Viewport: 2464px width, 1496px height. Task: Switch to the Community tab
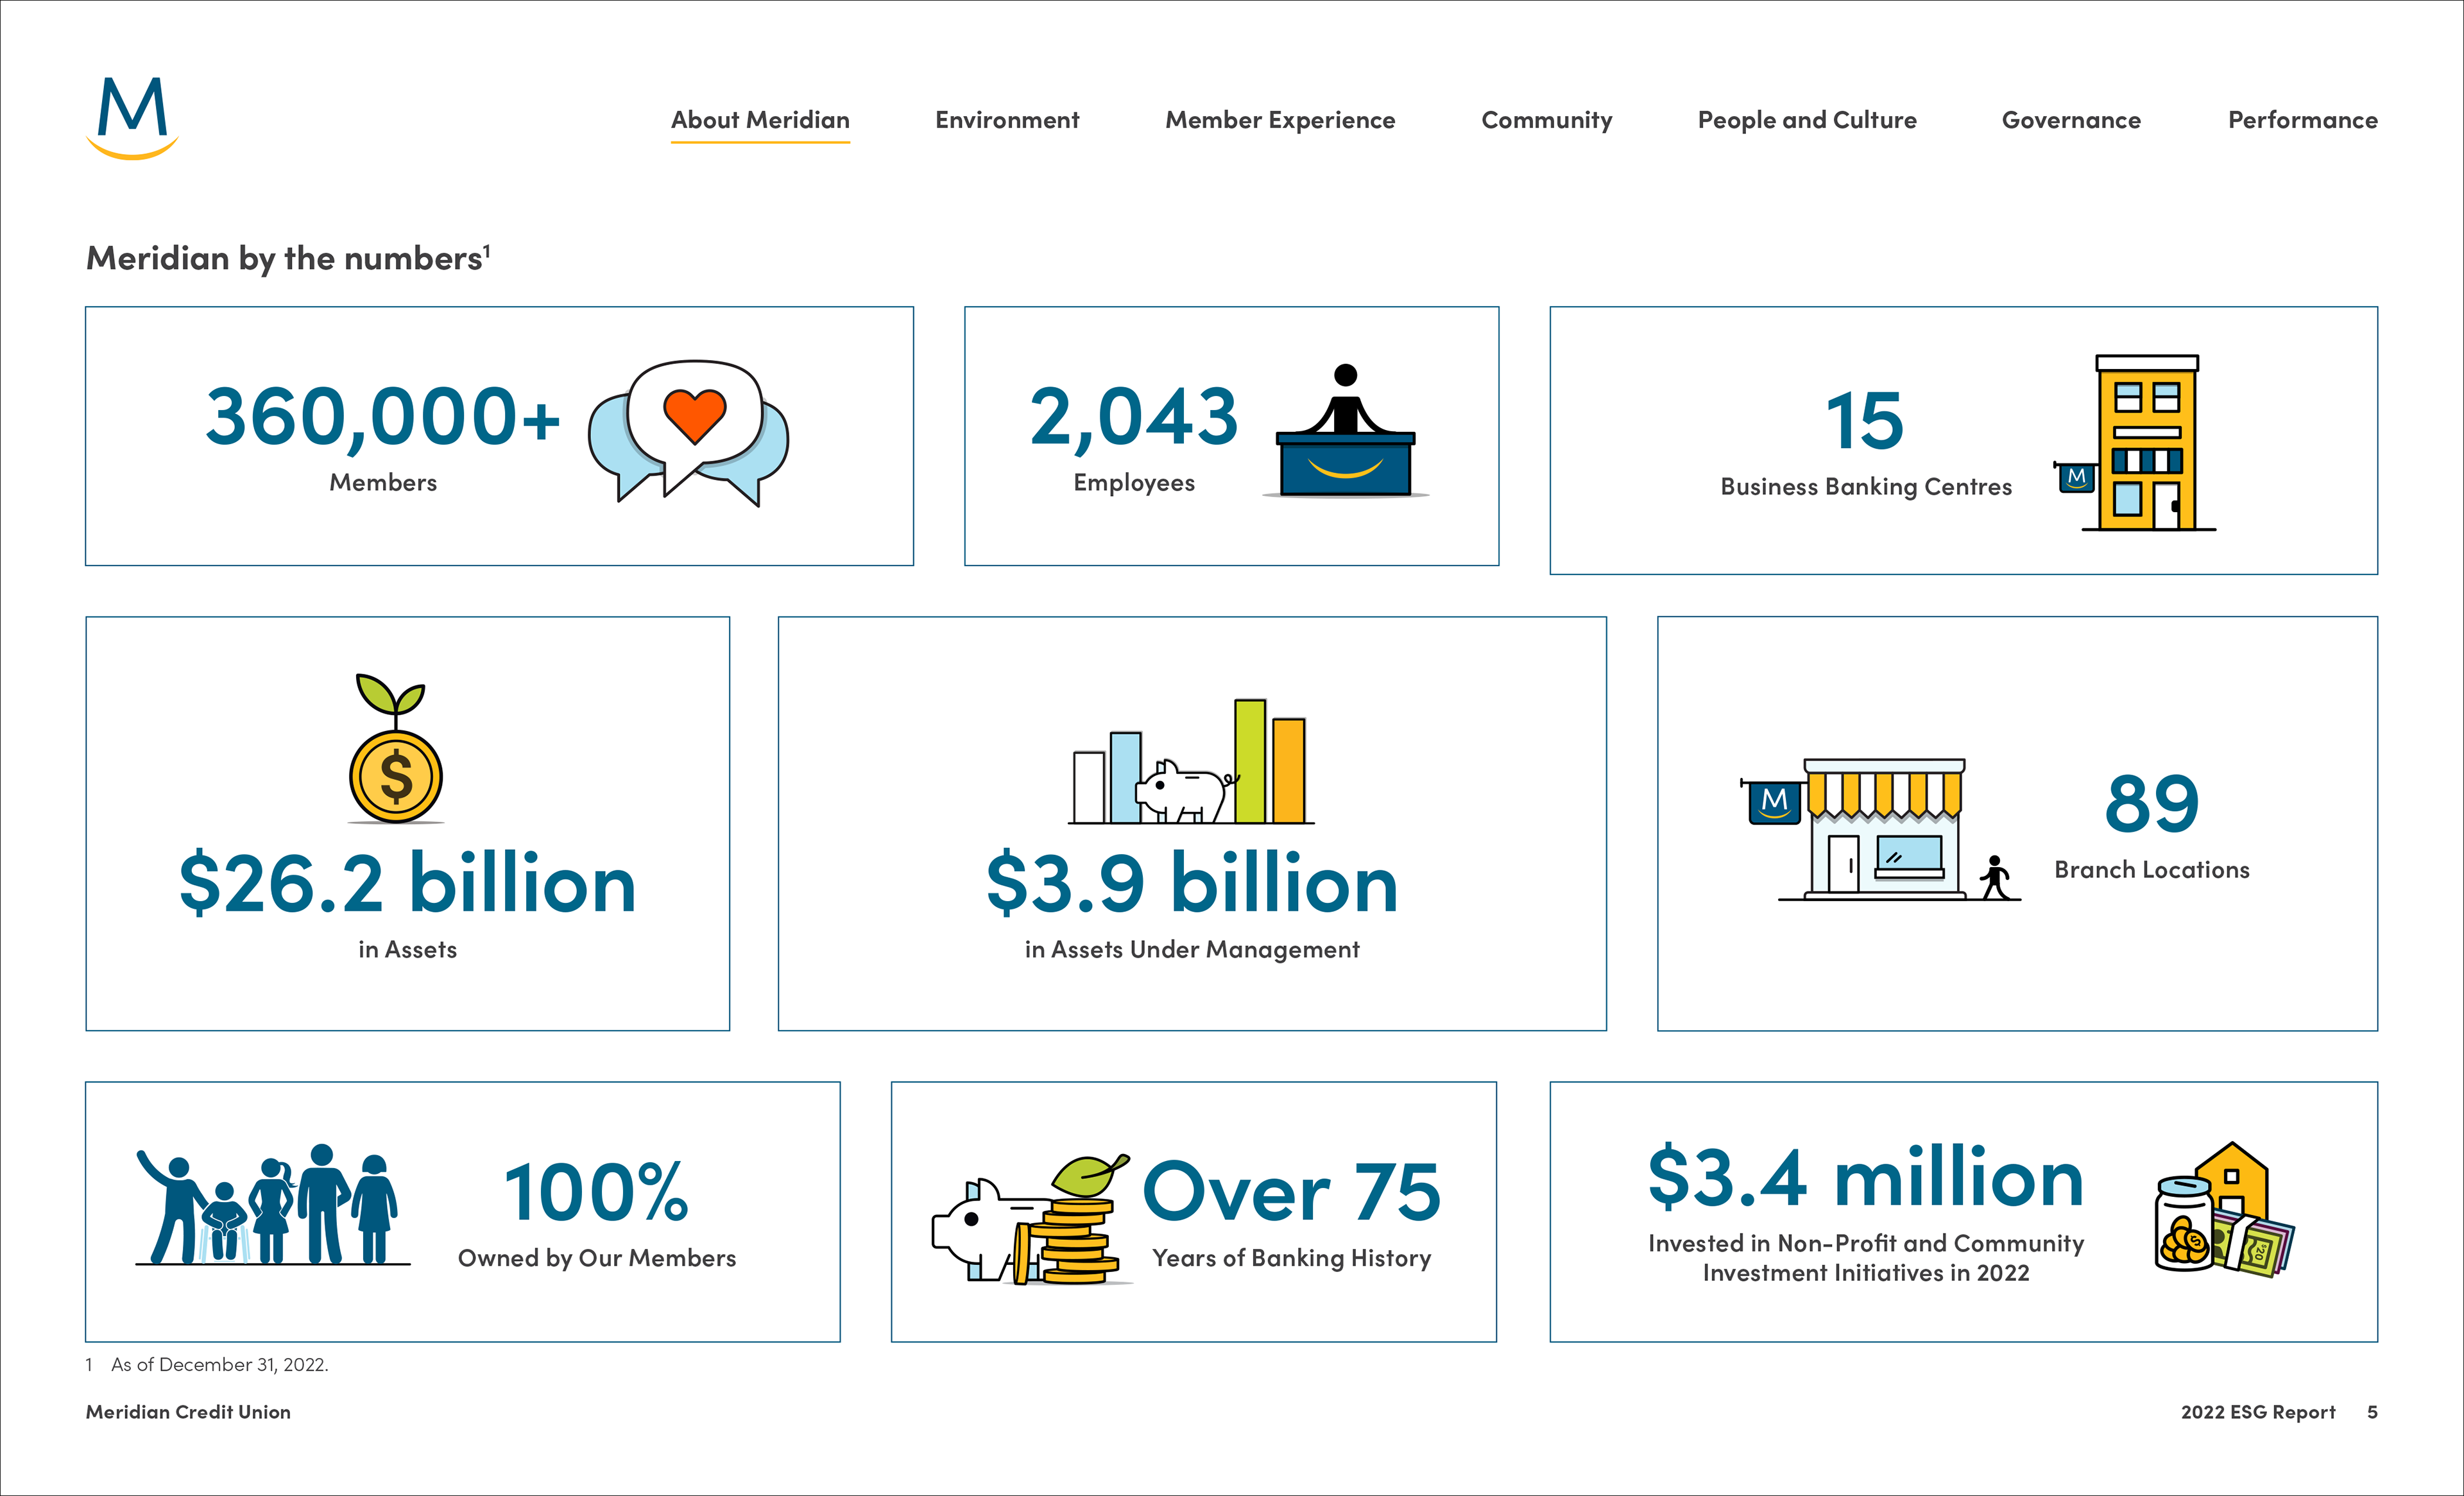tap(1546, 120)
